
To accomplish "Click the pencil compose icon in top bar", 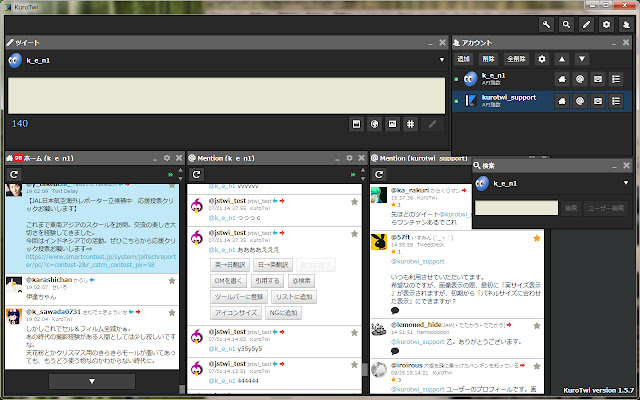I will (586, 24).
